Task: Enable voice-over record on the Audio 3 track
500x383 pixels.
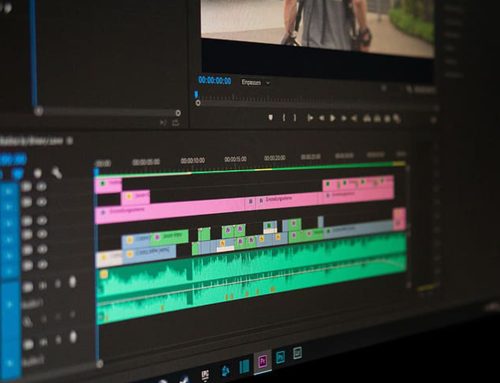Action: pos(73,337)
